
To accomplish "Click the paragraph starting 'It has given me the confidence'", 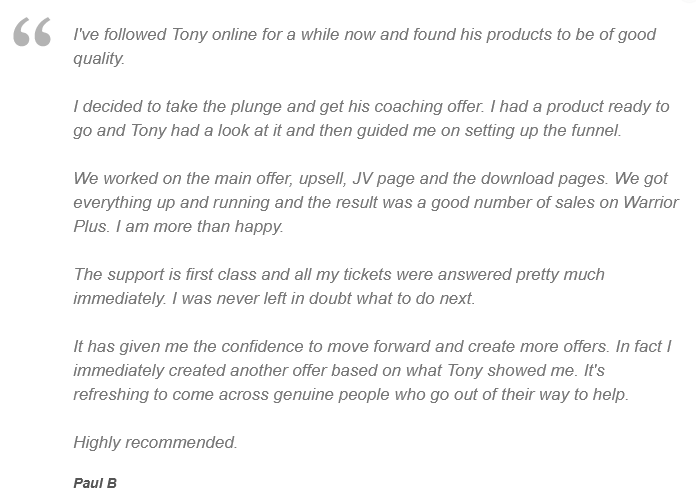I will coord(372,370).
